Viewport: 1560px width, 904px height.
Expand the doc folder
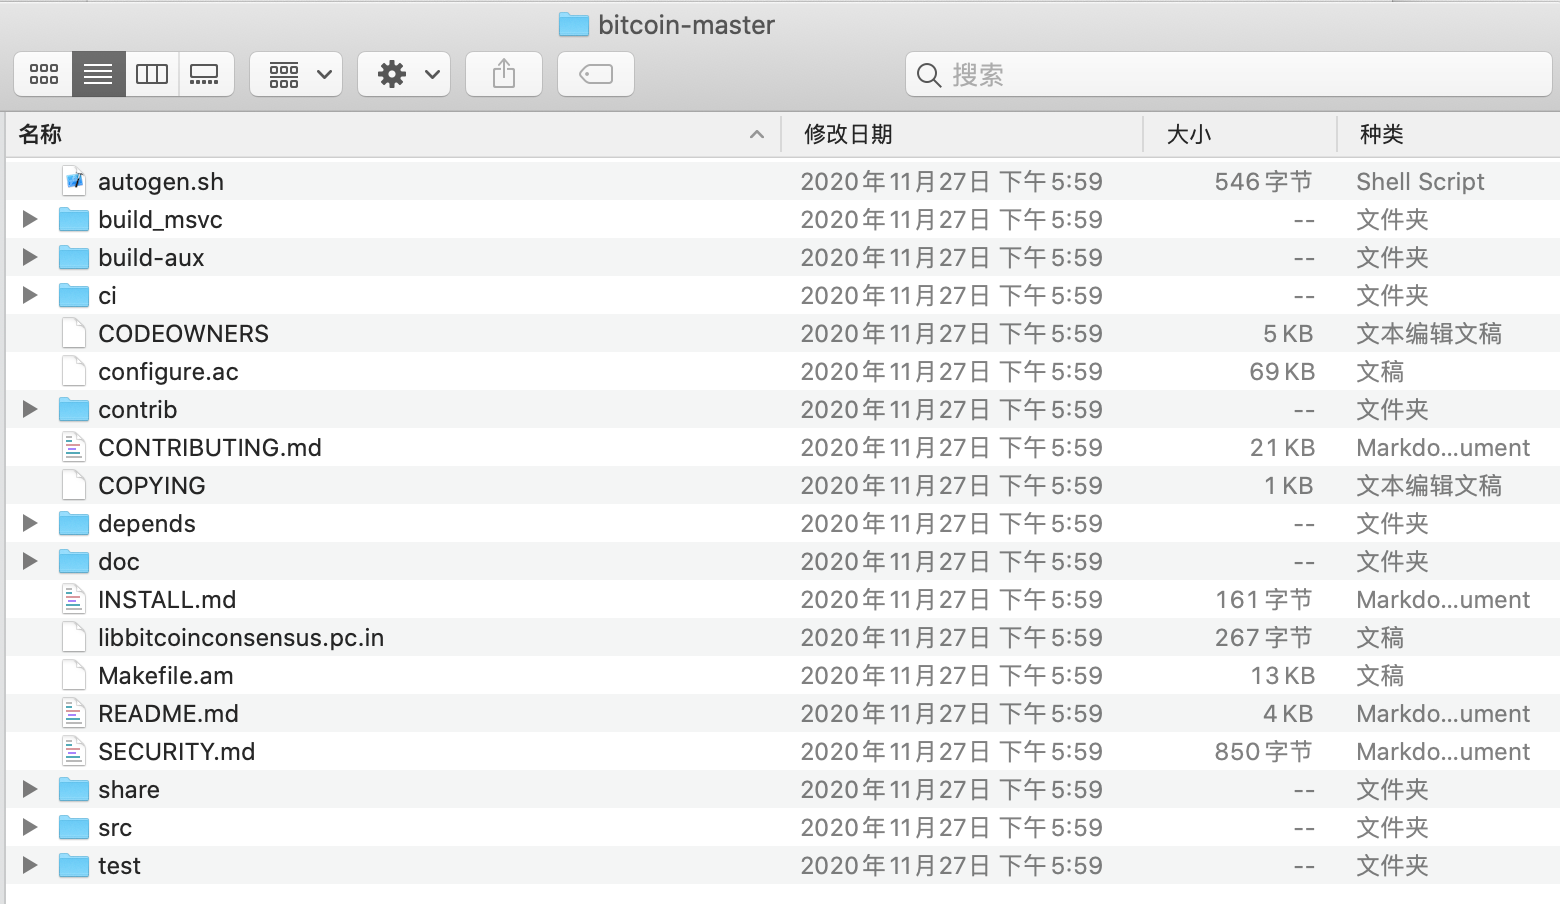[30, 561]
